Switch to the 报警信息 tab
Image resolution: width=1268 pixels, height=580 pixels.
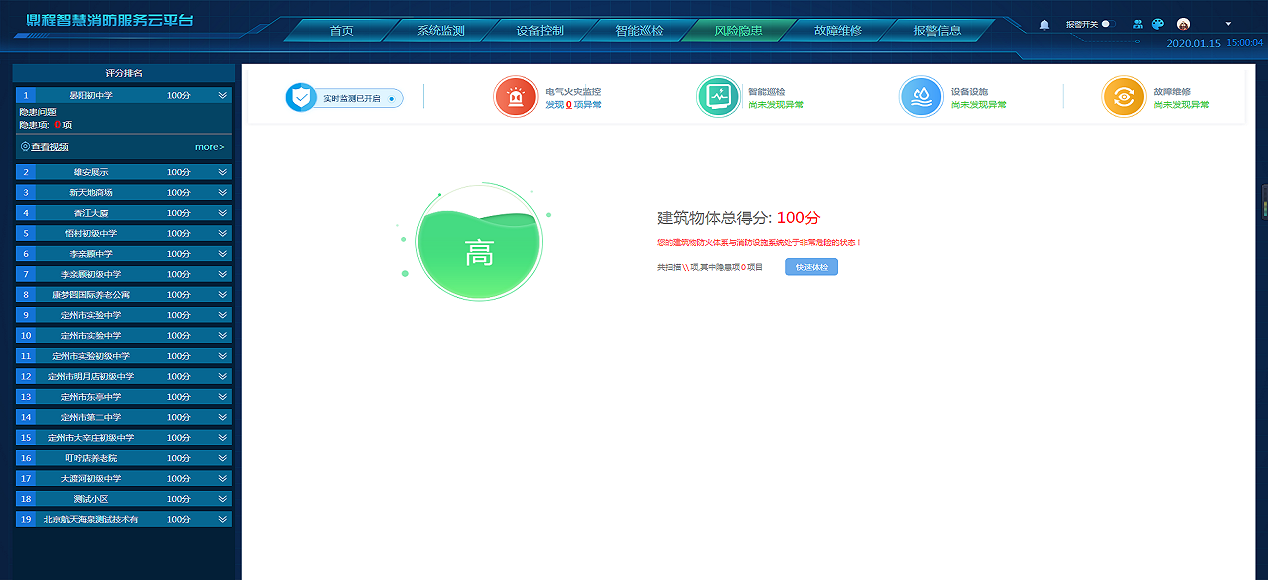point(937,30)
